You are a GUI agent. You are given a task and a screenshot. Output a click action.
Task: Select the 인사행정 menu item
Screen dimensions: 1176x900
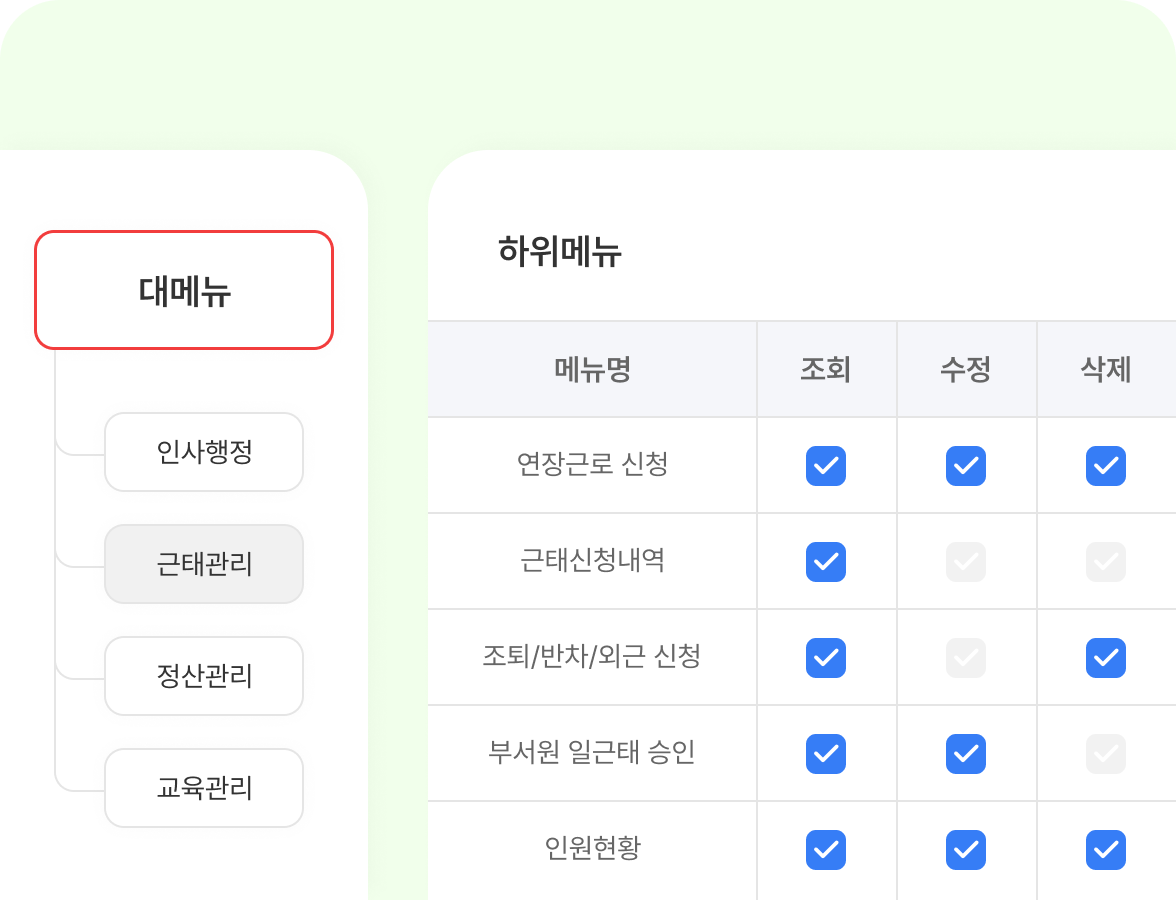203,452
